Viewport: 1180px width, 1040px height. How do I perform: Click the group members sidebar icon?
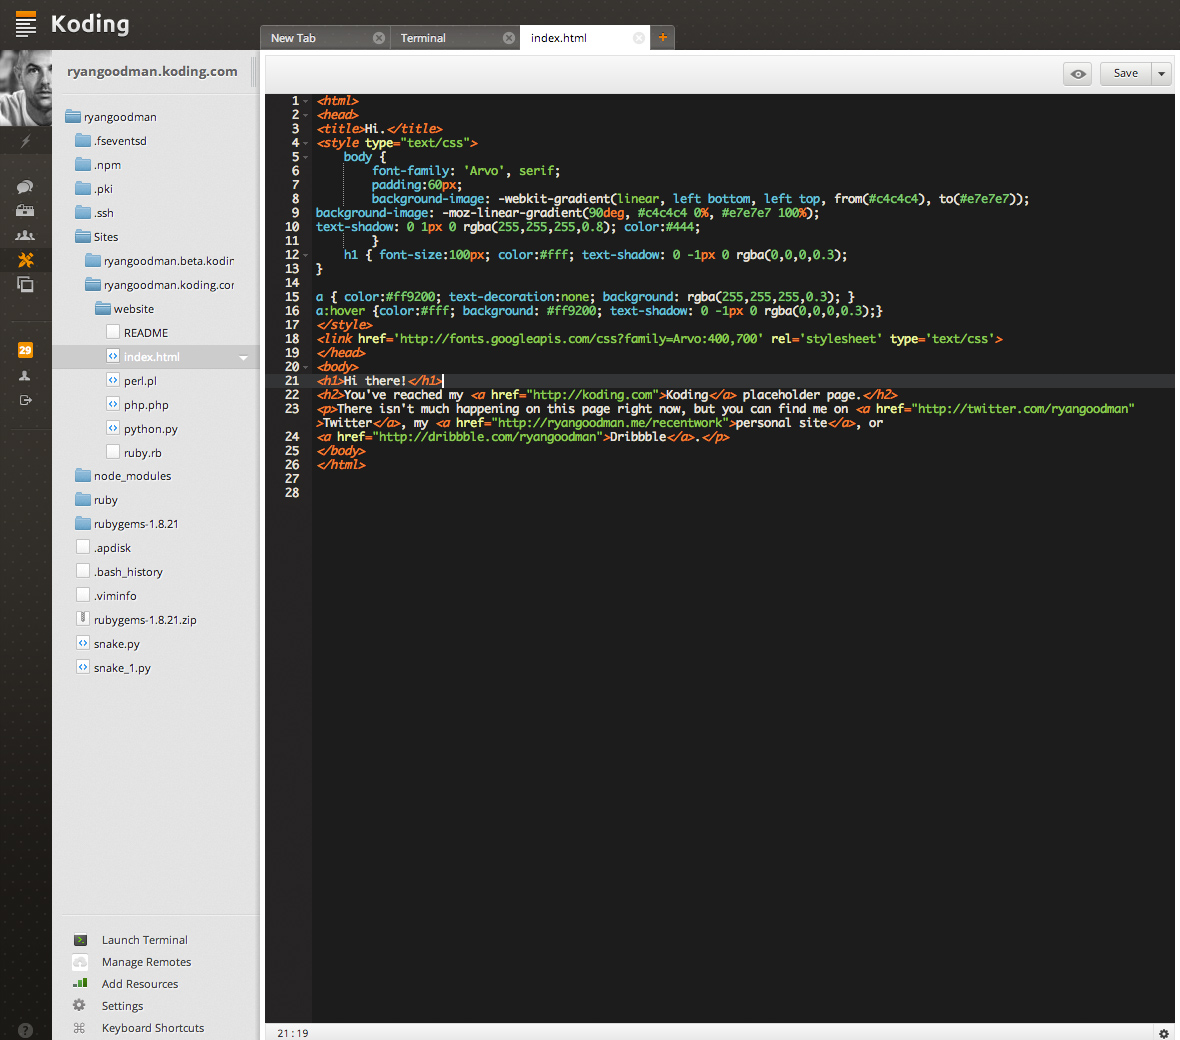(25, 236)
